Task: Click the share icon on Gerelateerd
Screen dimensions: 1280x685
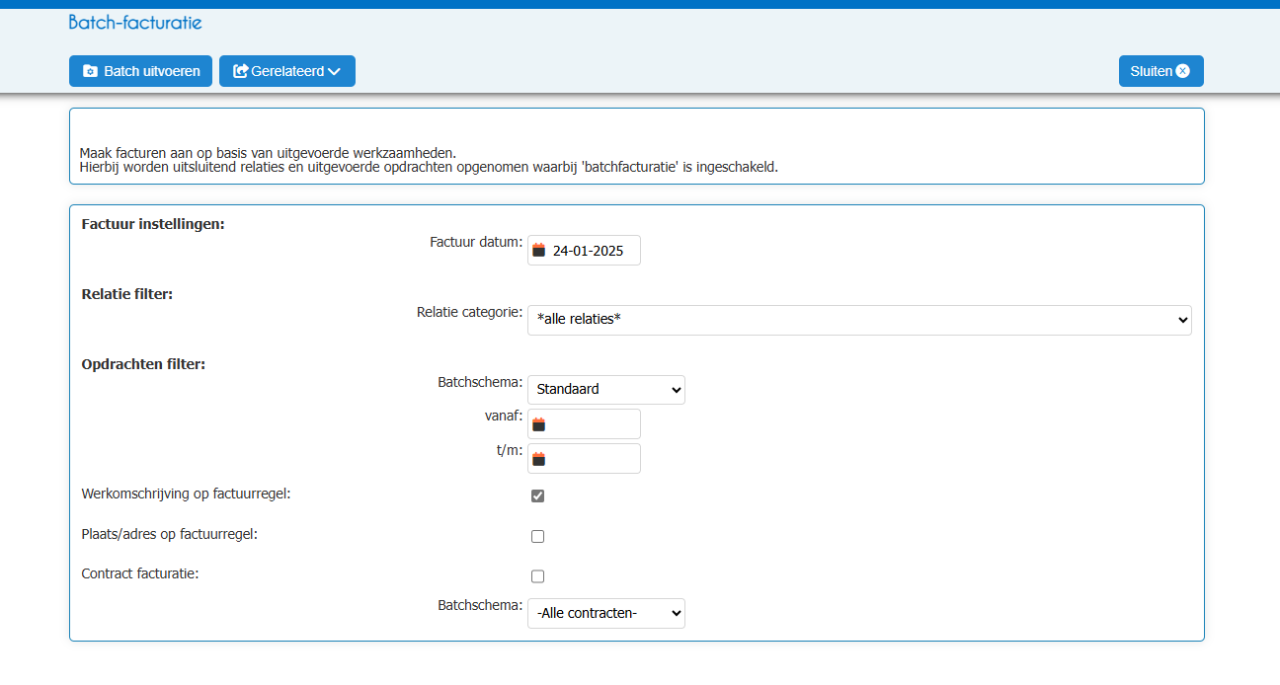Action: 240,71
